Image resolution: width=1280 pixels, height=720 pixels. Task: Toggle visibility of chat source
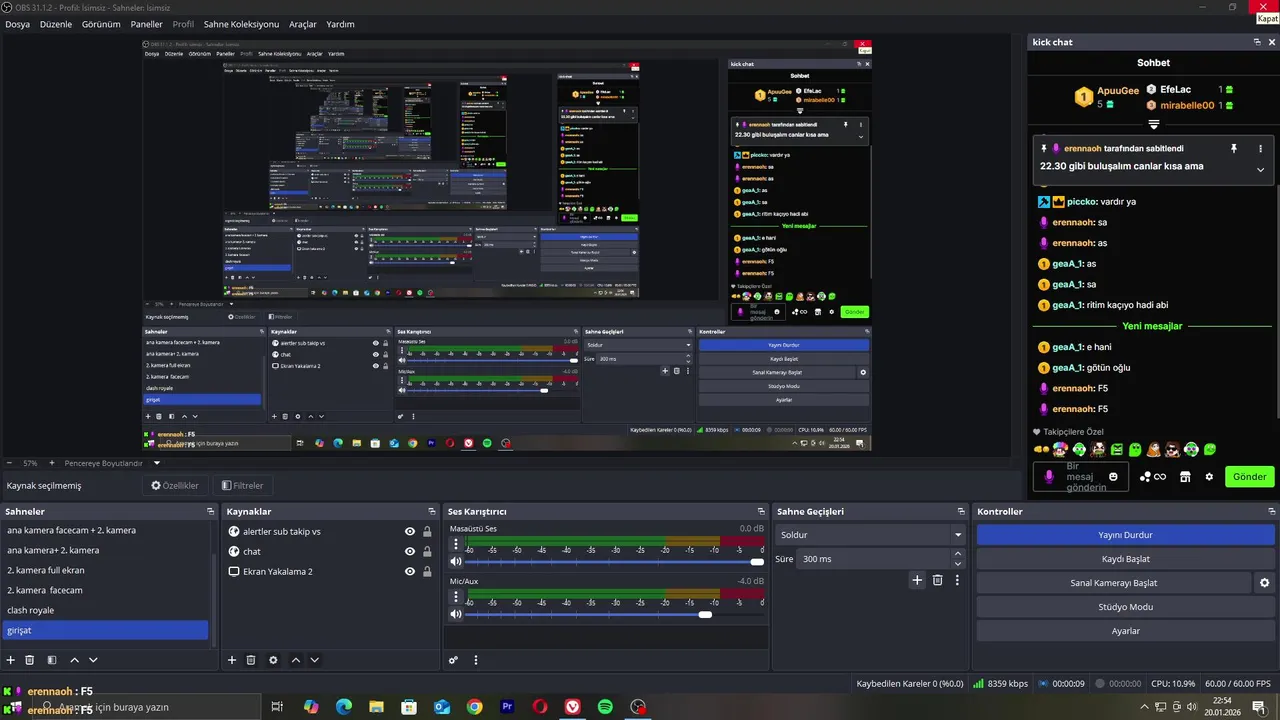(x=410, y=552)
